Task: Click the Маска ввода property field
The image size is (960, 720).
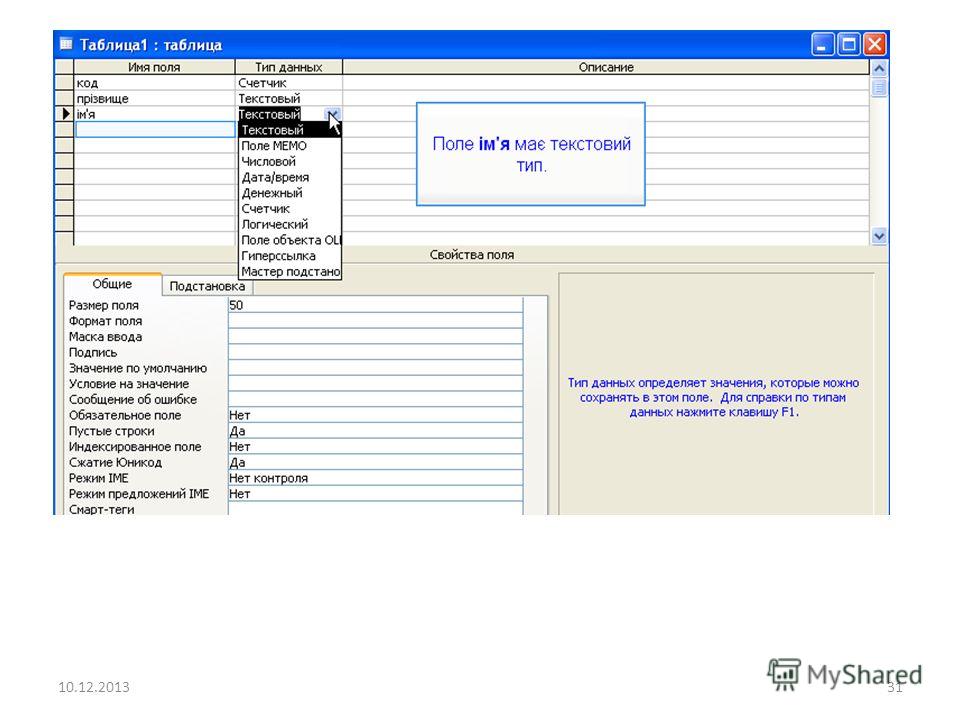Action: coord(375,337)
